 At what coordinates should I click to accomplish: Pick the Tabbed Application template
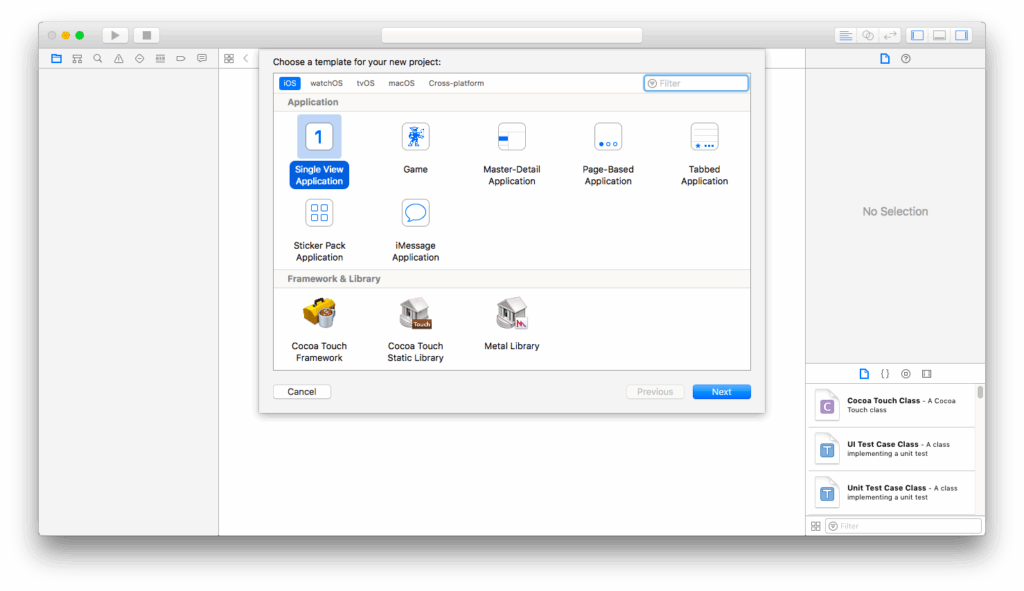[x=704, y=137]
